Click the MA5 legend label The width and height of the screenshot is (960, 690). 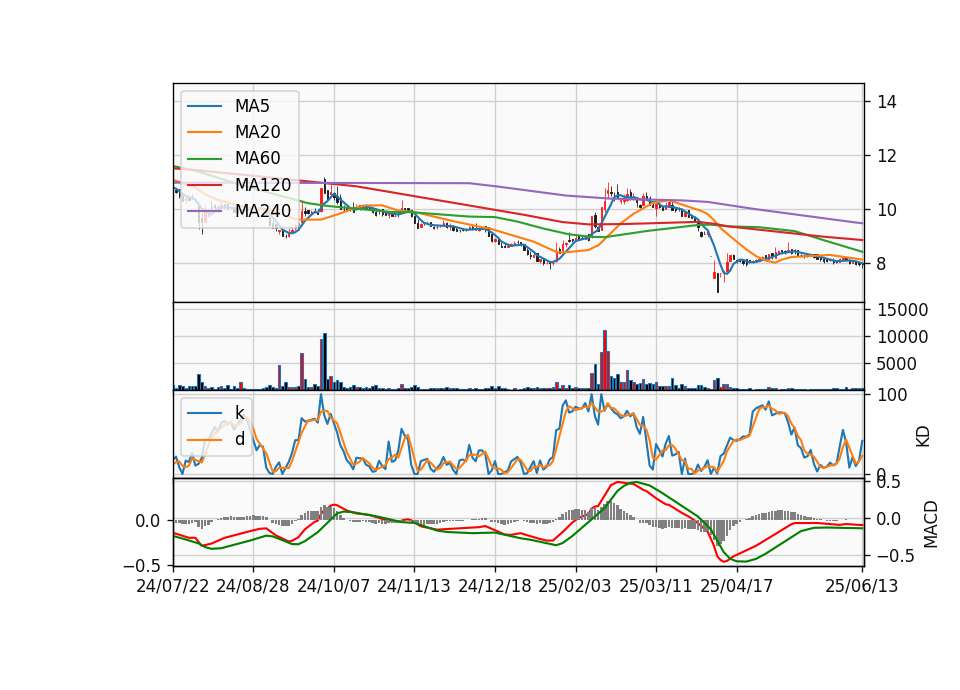(x=252, y=106)
